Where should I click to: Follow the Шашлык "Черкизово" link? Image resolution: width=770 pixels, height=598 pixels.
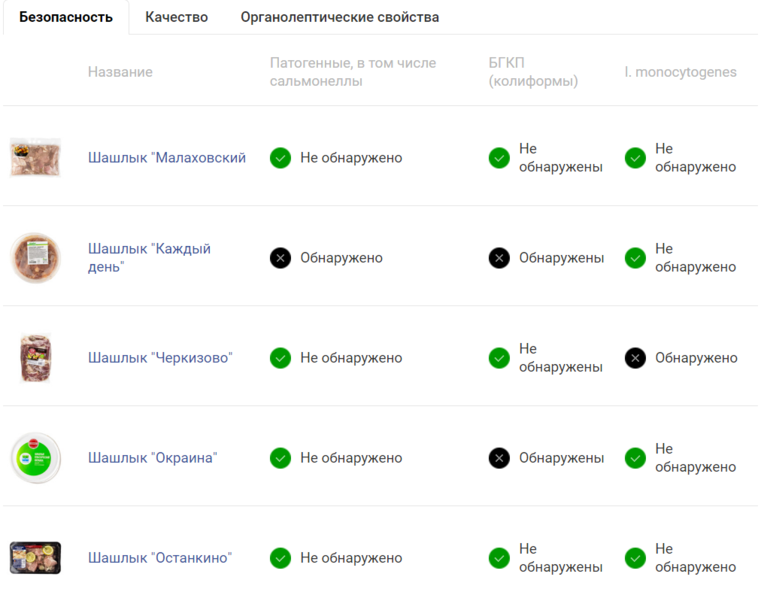pos(160,358)
